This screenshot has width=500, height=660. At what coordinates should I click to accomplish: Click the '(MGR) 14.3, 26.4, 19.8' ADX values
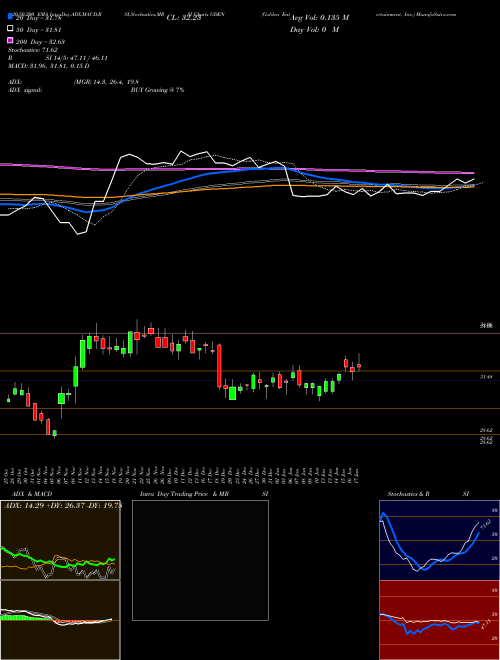click(x=106, y=82)
